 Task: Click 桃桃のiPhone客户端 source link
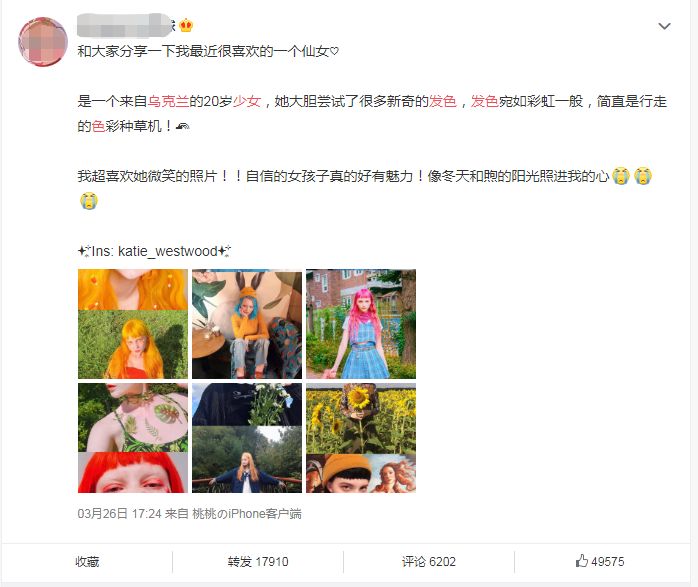tap(247, 514)
